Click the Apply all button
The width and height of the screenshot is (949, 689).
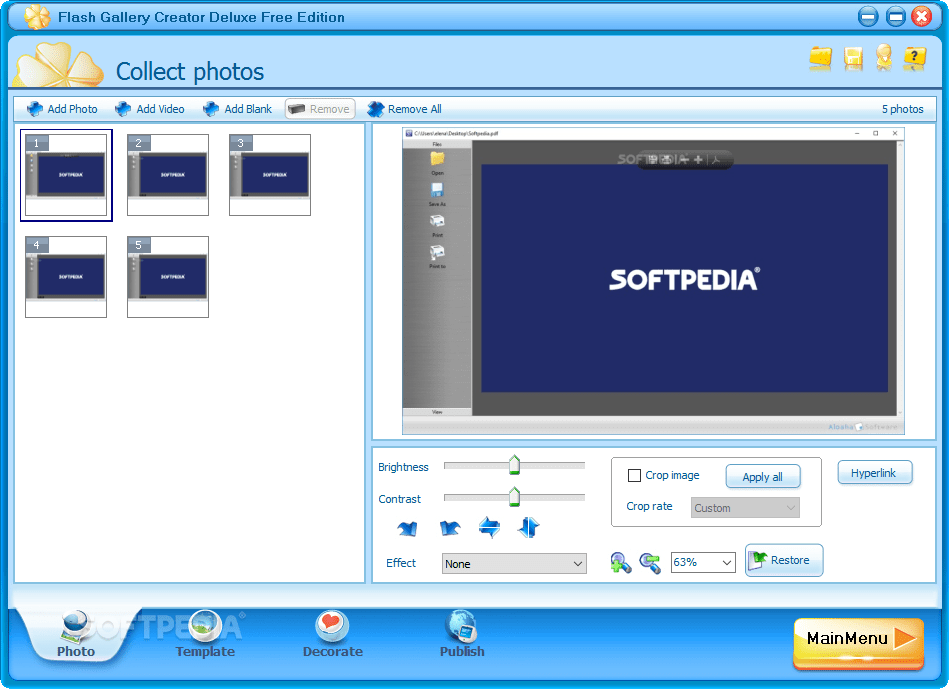click(x=763, y=476)
